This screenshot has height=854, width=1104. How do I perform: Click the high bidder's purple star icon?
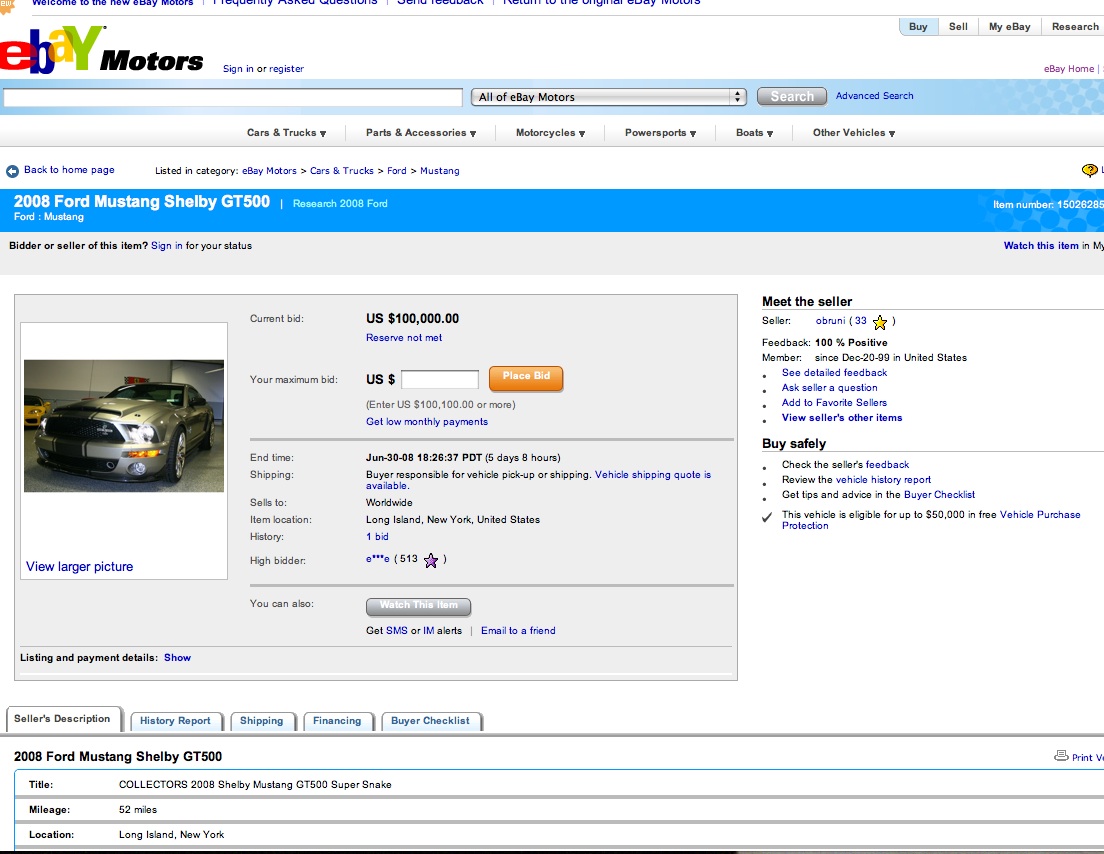click(431, 560)
